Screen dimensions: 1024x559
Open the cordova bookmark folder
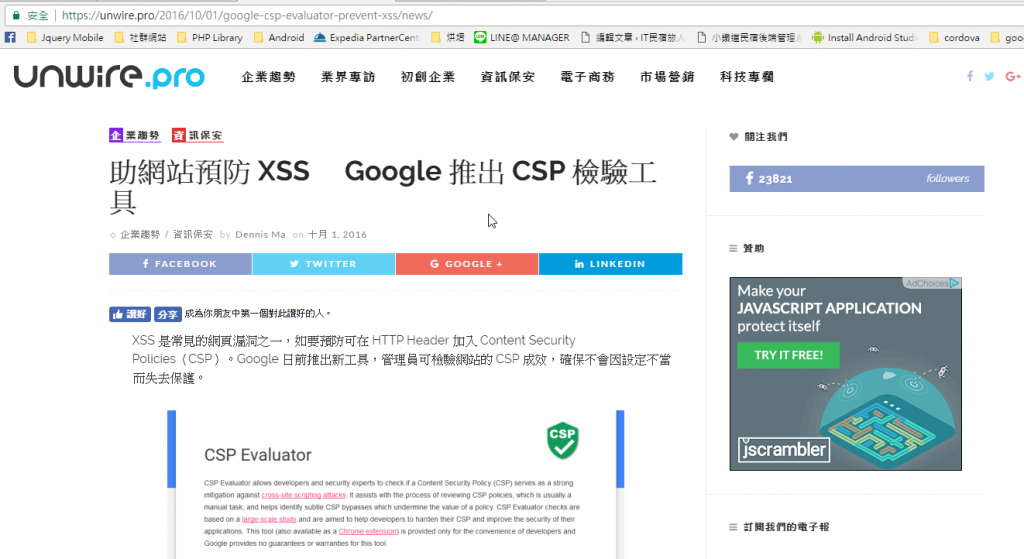[x=954, y=37]
